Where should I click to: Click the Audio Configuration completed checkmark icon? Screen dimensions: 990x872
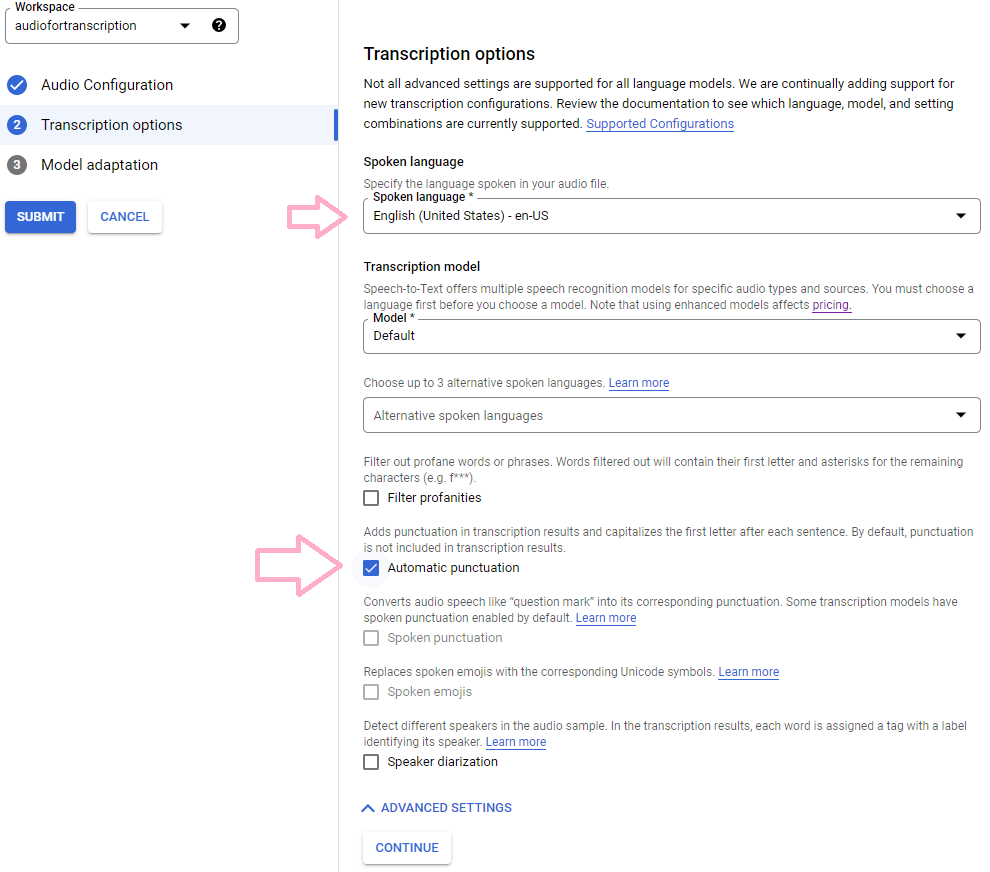point(17,85)
